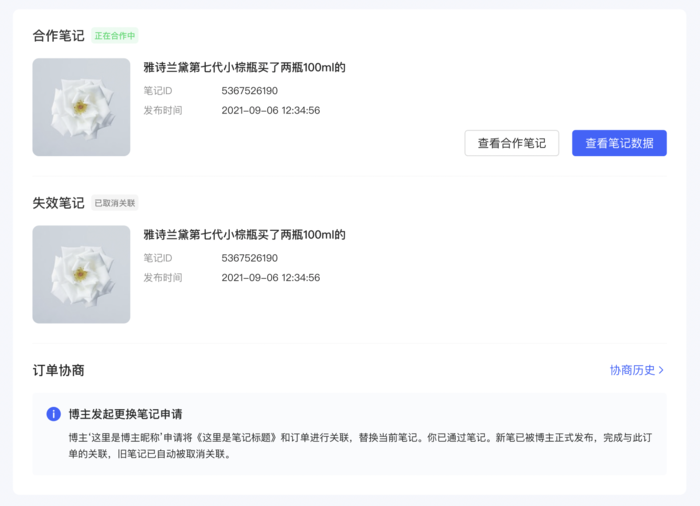Open the white flower thumbnail under 合作笔记
Screen dimensions: 700x506
[81, 107]
